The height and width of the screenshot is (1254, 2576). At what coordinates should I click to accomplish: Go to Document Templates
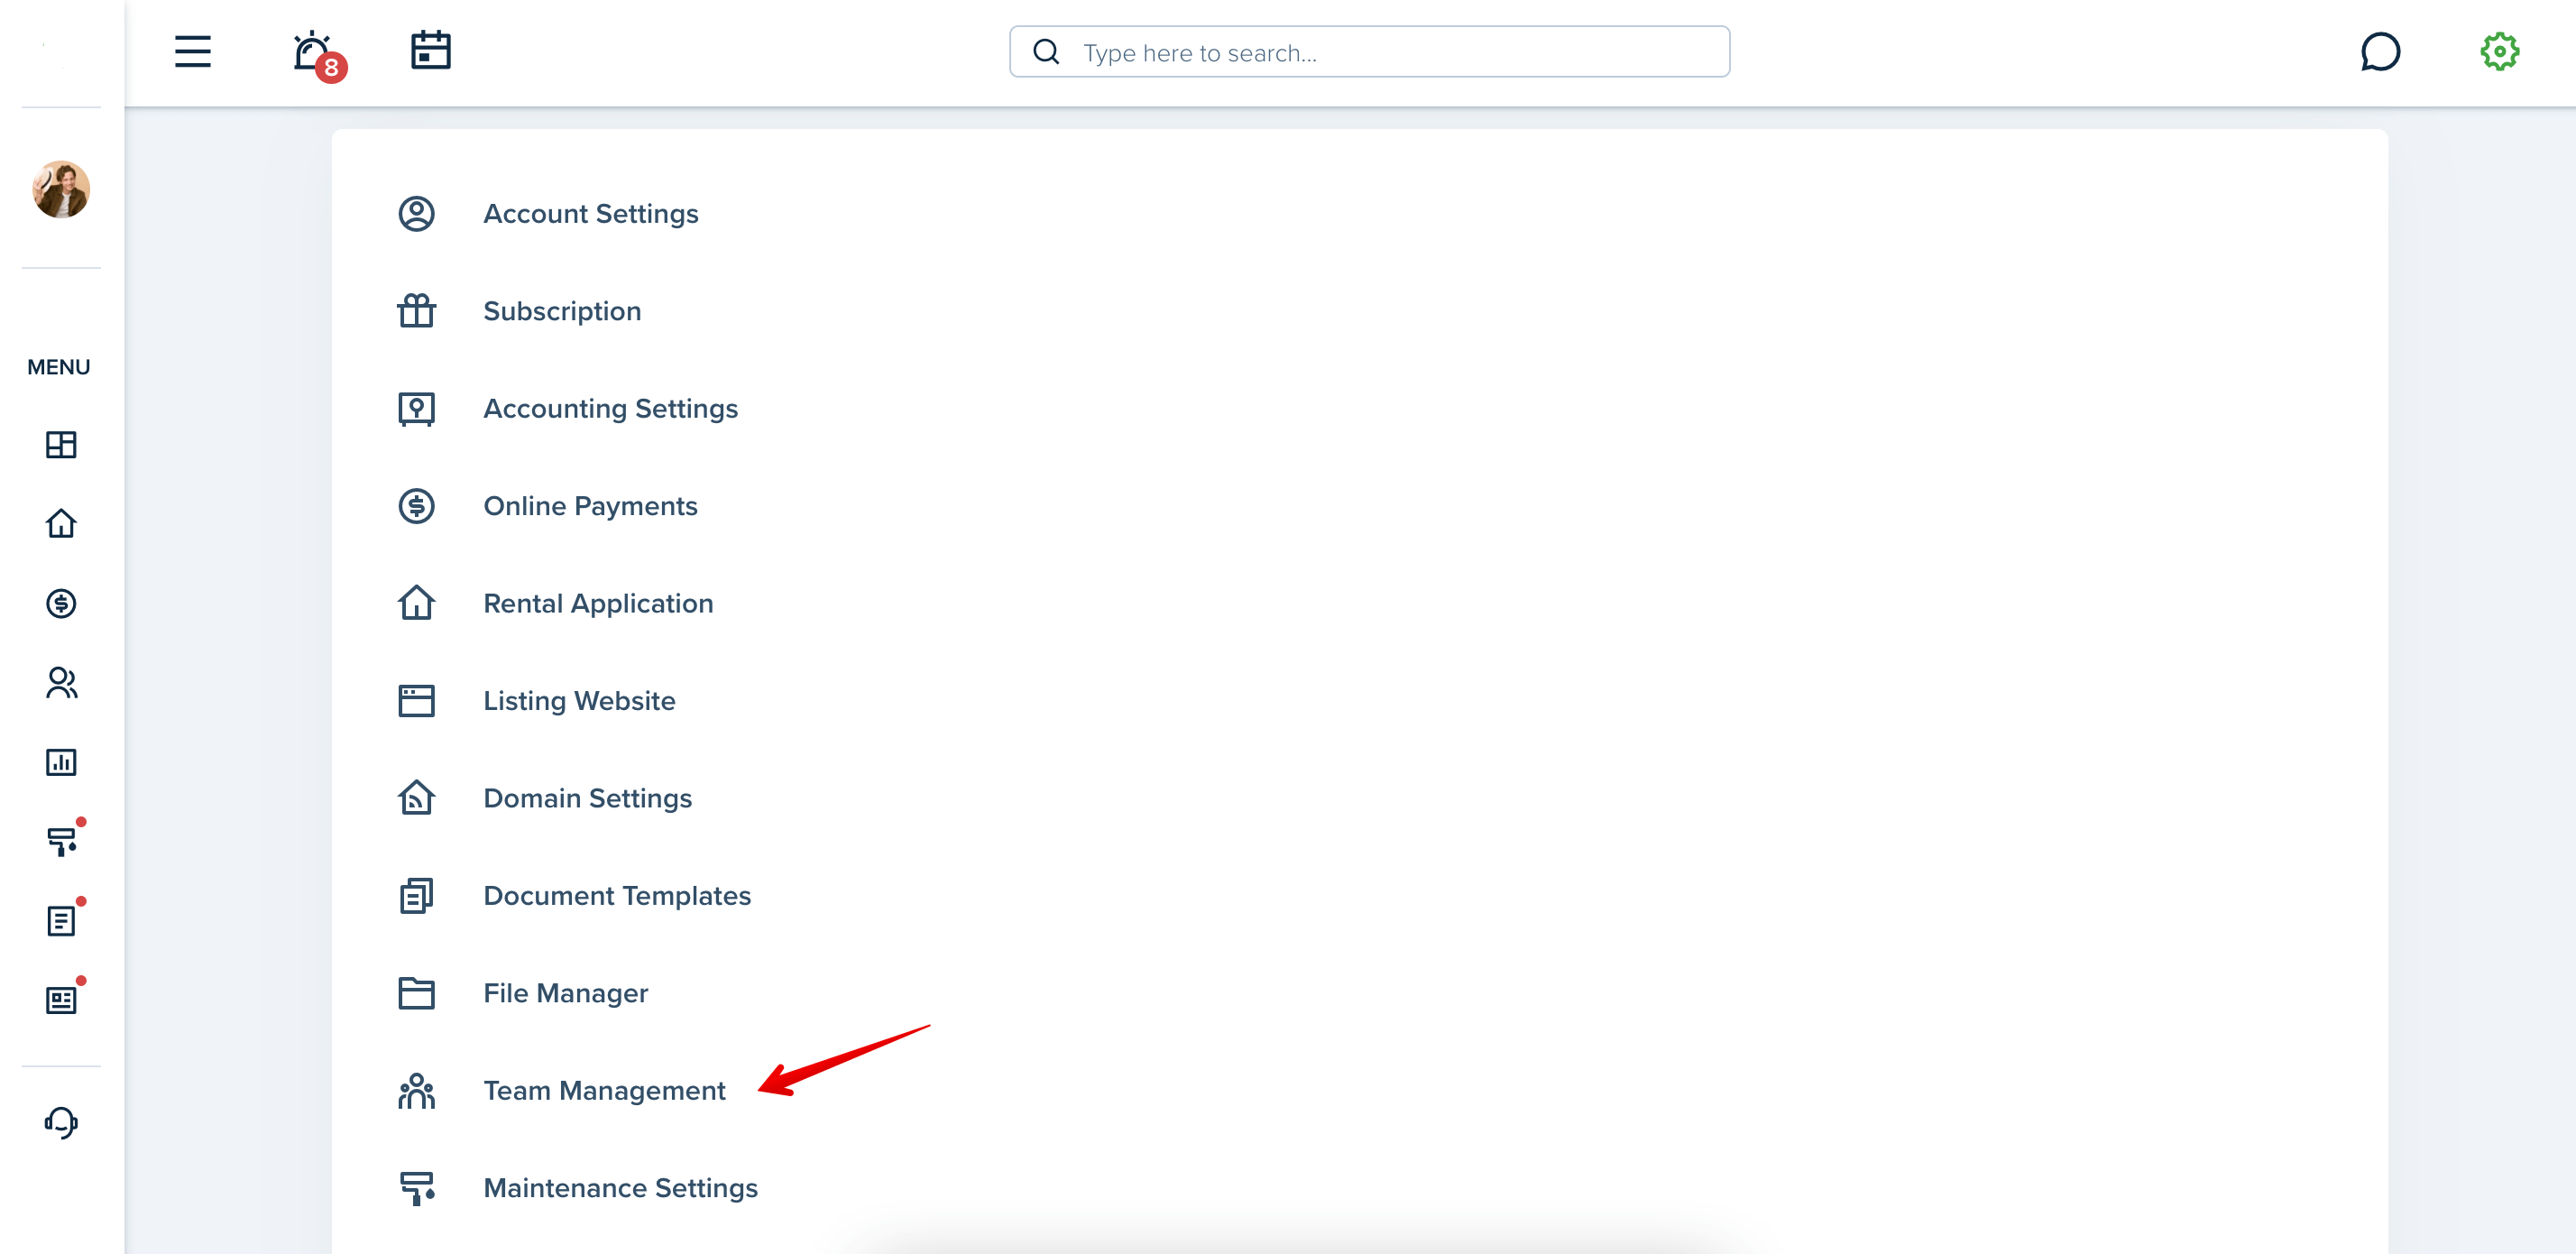click(x=617, y=896)
